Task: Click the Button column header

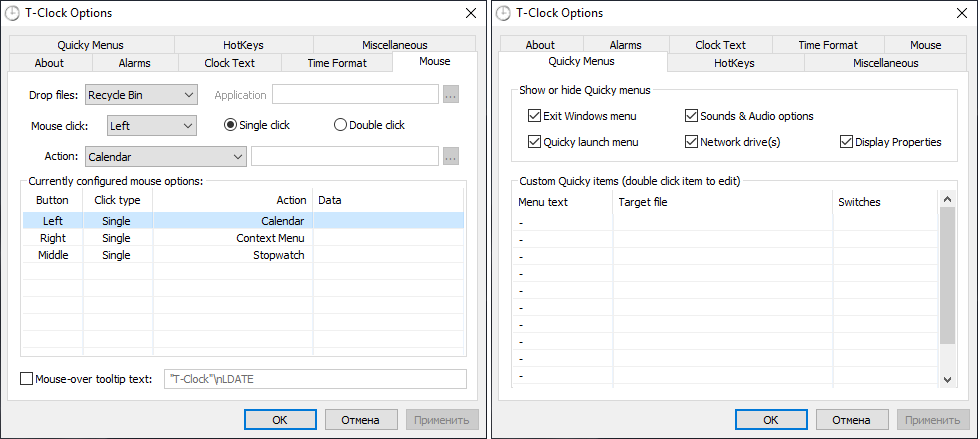Action: point(52,200)
